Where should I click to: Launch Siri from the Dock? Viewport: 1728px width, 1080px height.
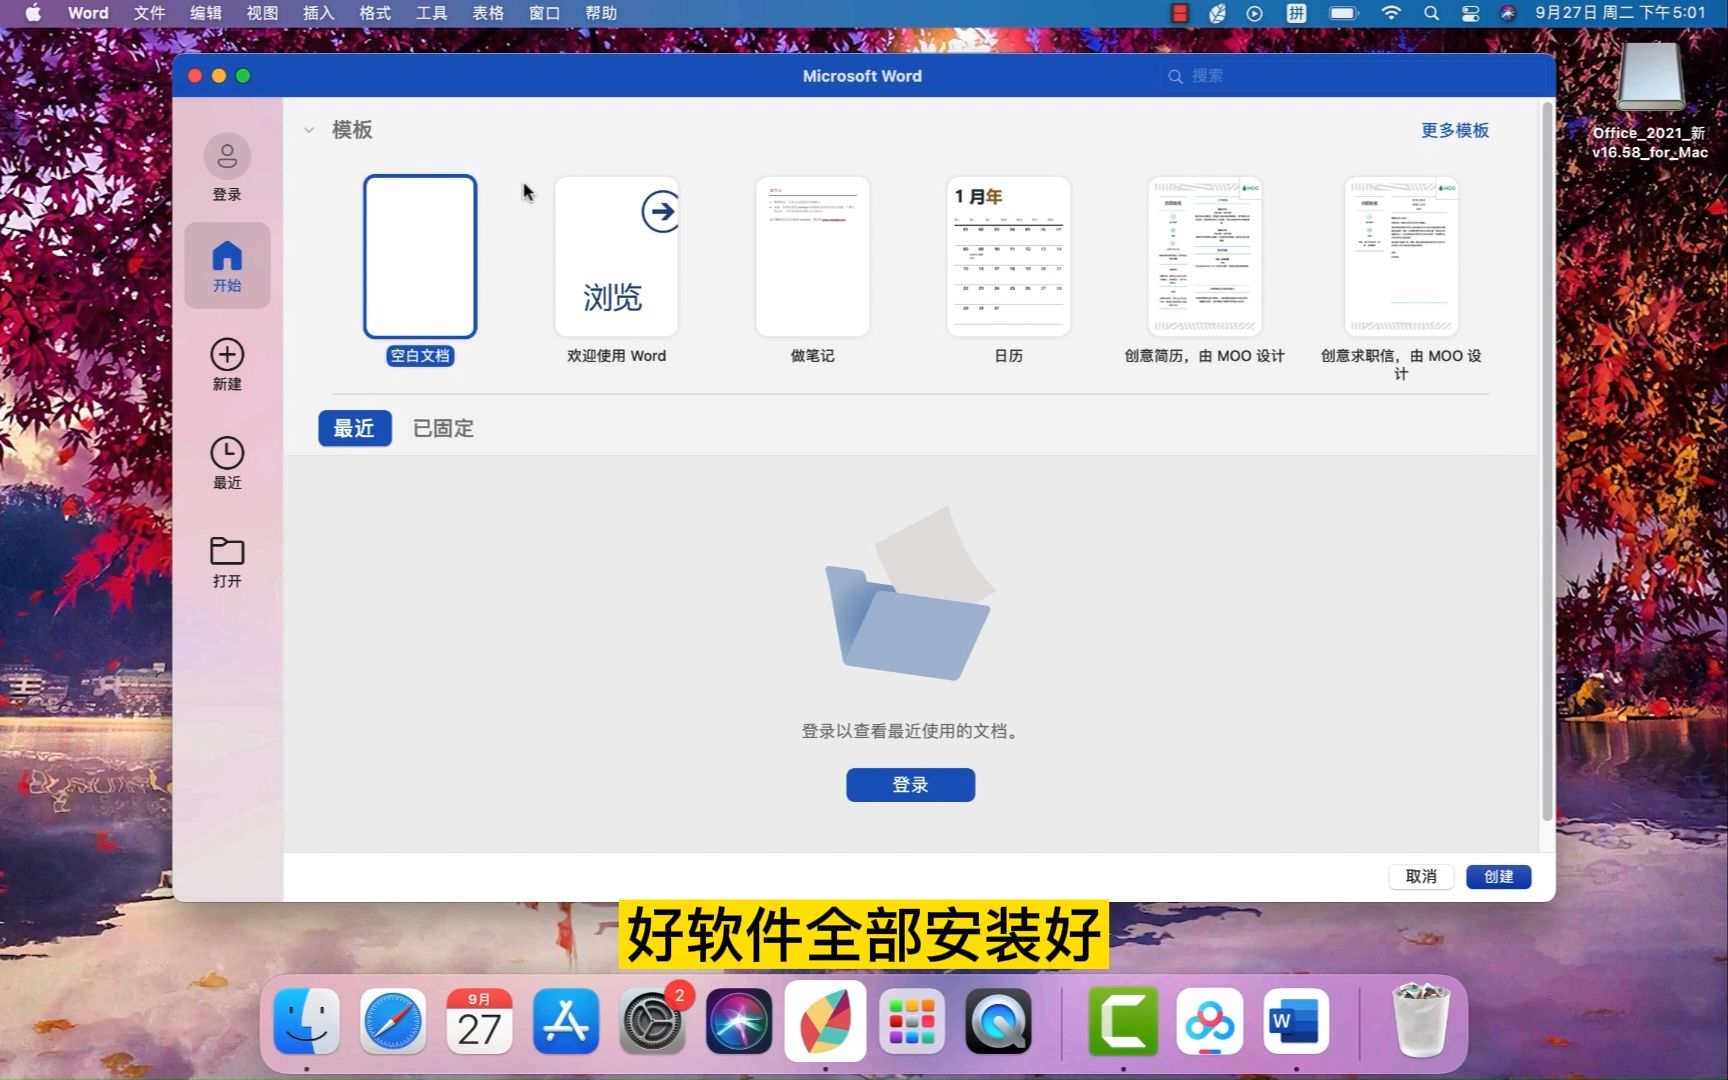(739, 1022)
